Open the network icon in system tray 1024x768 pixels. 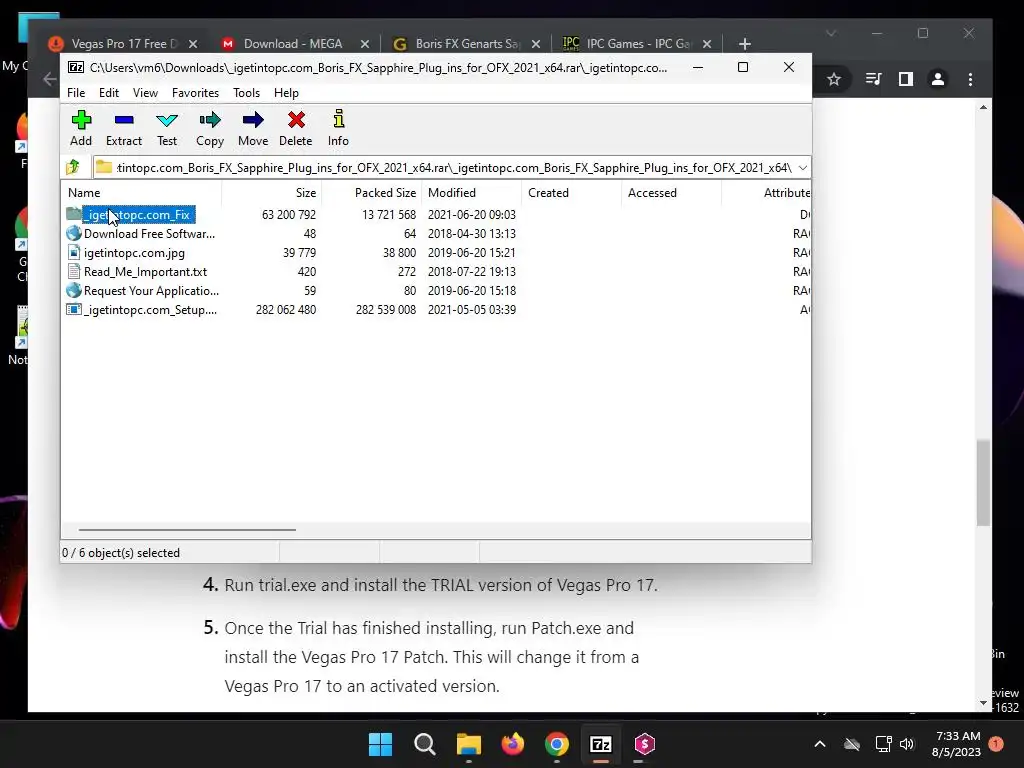[883, 744]
